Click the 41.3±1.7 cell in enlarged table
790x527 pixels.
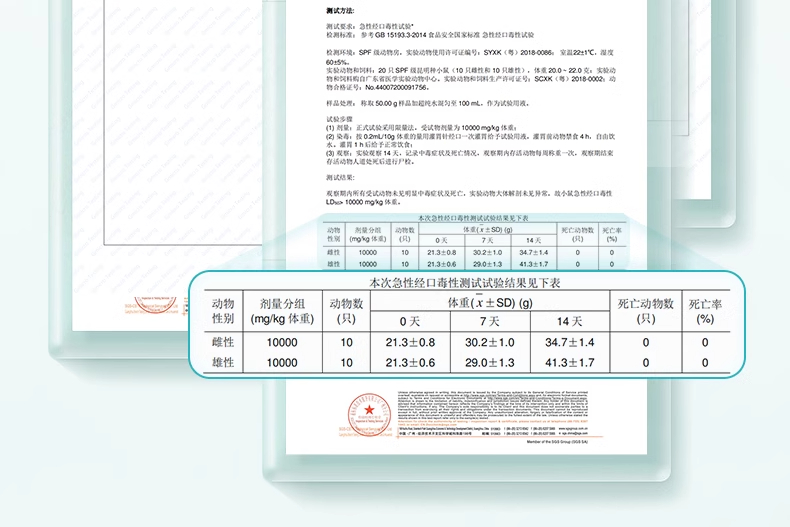tap(569, 363)
